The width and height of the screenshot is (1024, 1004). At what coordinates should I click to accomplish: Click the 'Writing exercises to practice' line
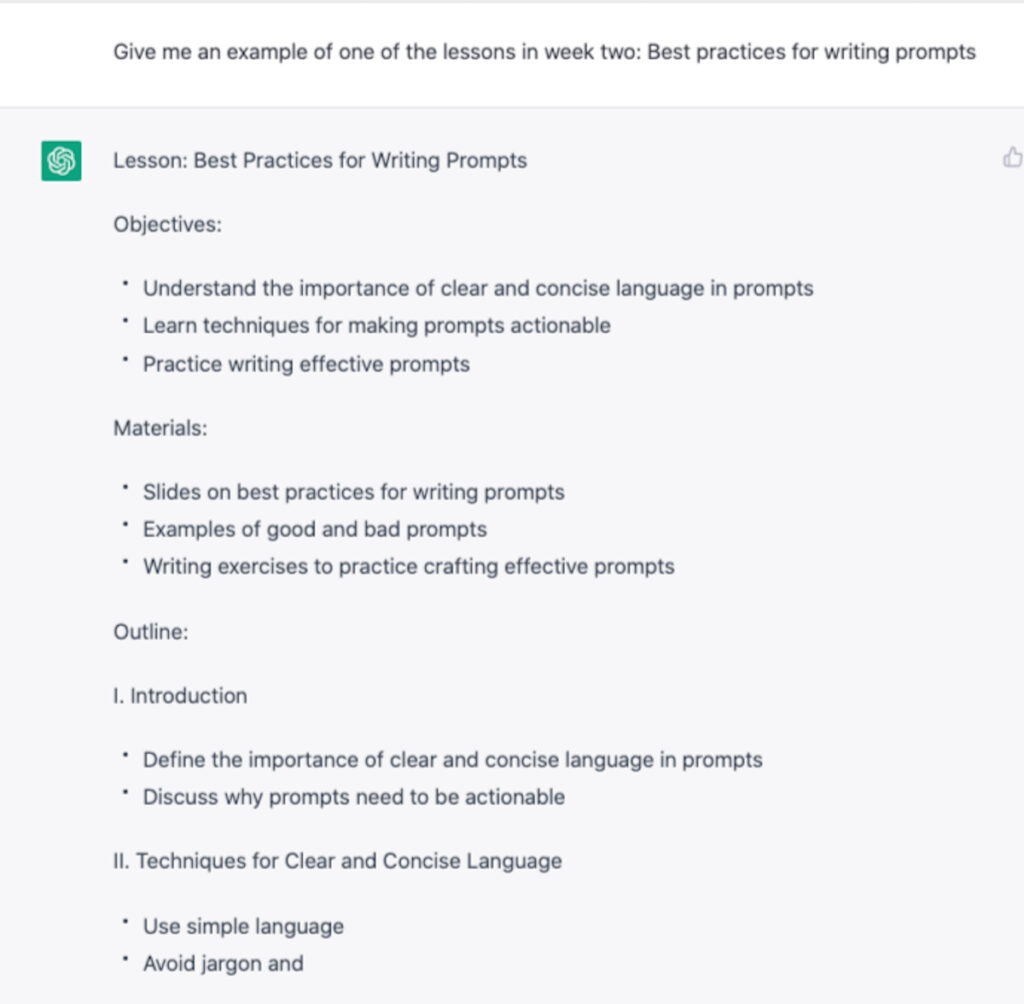[x=408, y=567]
